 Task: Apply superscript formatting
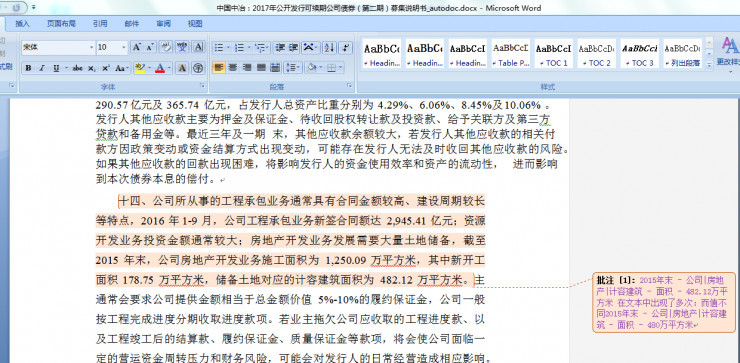tap(106, 68)
